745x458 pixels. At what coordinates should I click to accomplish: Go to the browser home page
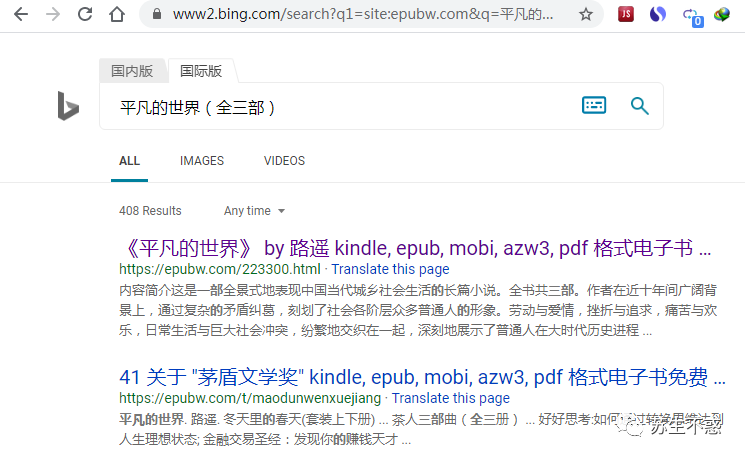(x=117, y=14)
